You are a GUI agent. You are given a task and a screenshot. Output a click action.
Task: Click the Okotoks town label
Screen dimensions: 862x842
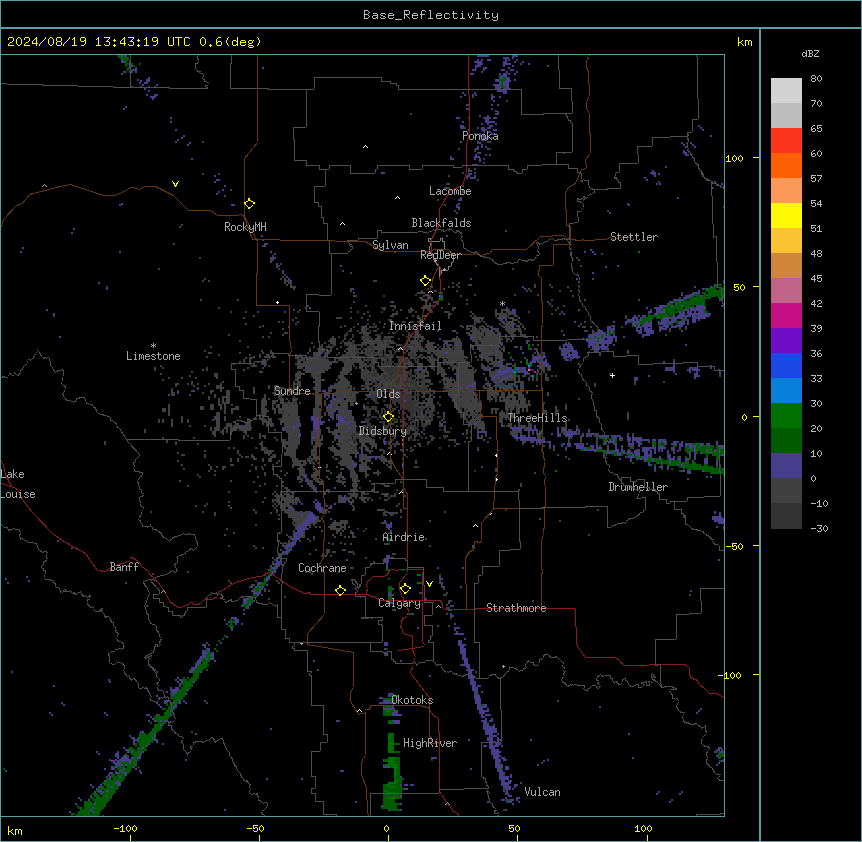412,700
